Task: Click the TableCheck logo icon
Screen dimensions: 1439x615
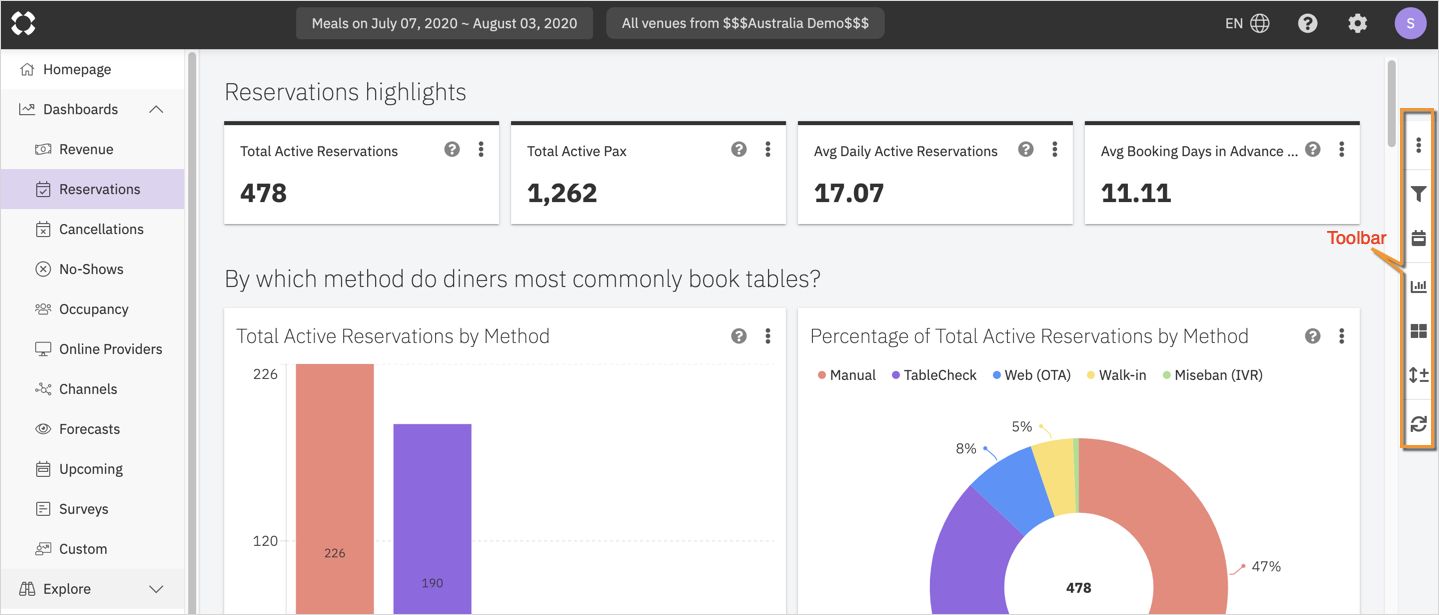Action: point(23,23)
